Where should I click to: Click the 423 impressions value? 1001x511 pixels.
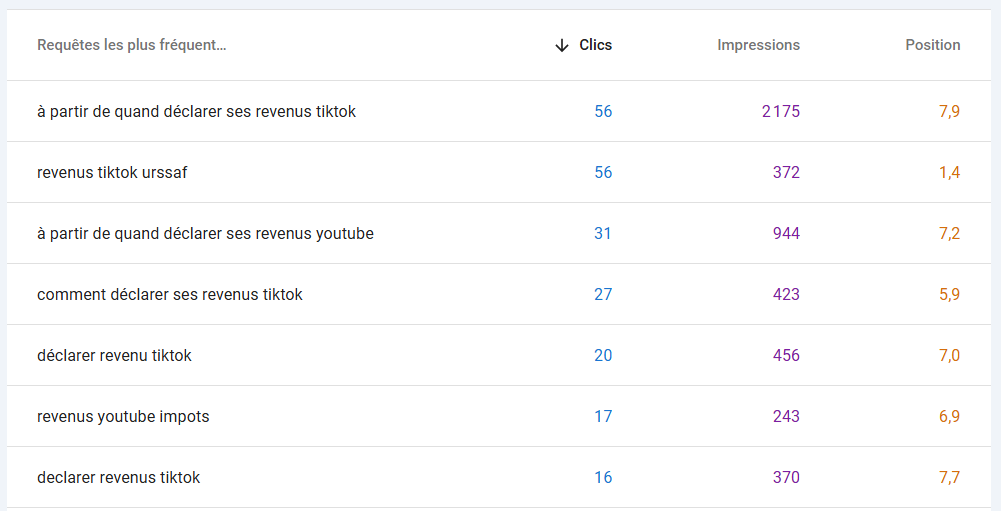786,294
